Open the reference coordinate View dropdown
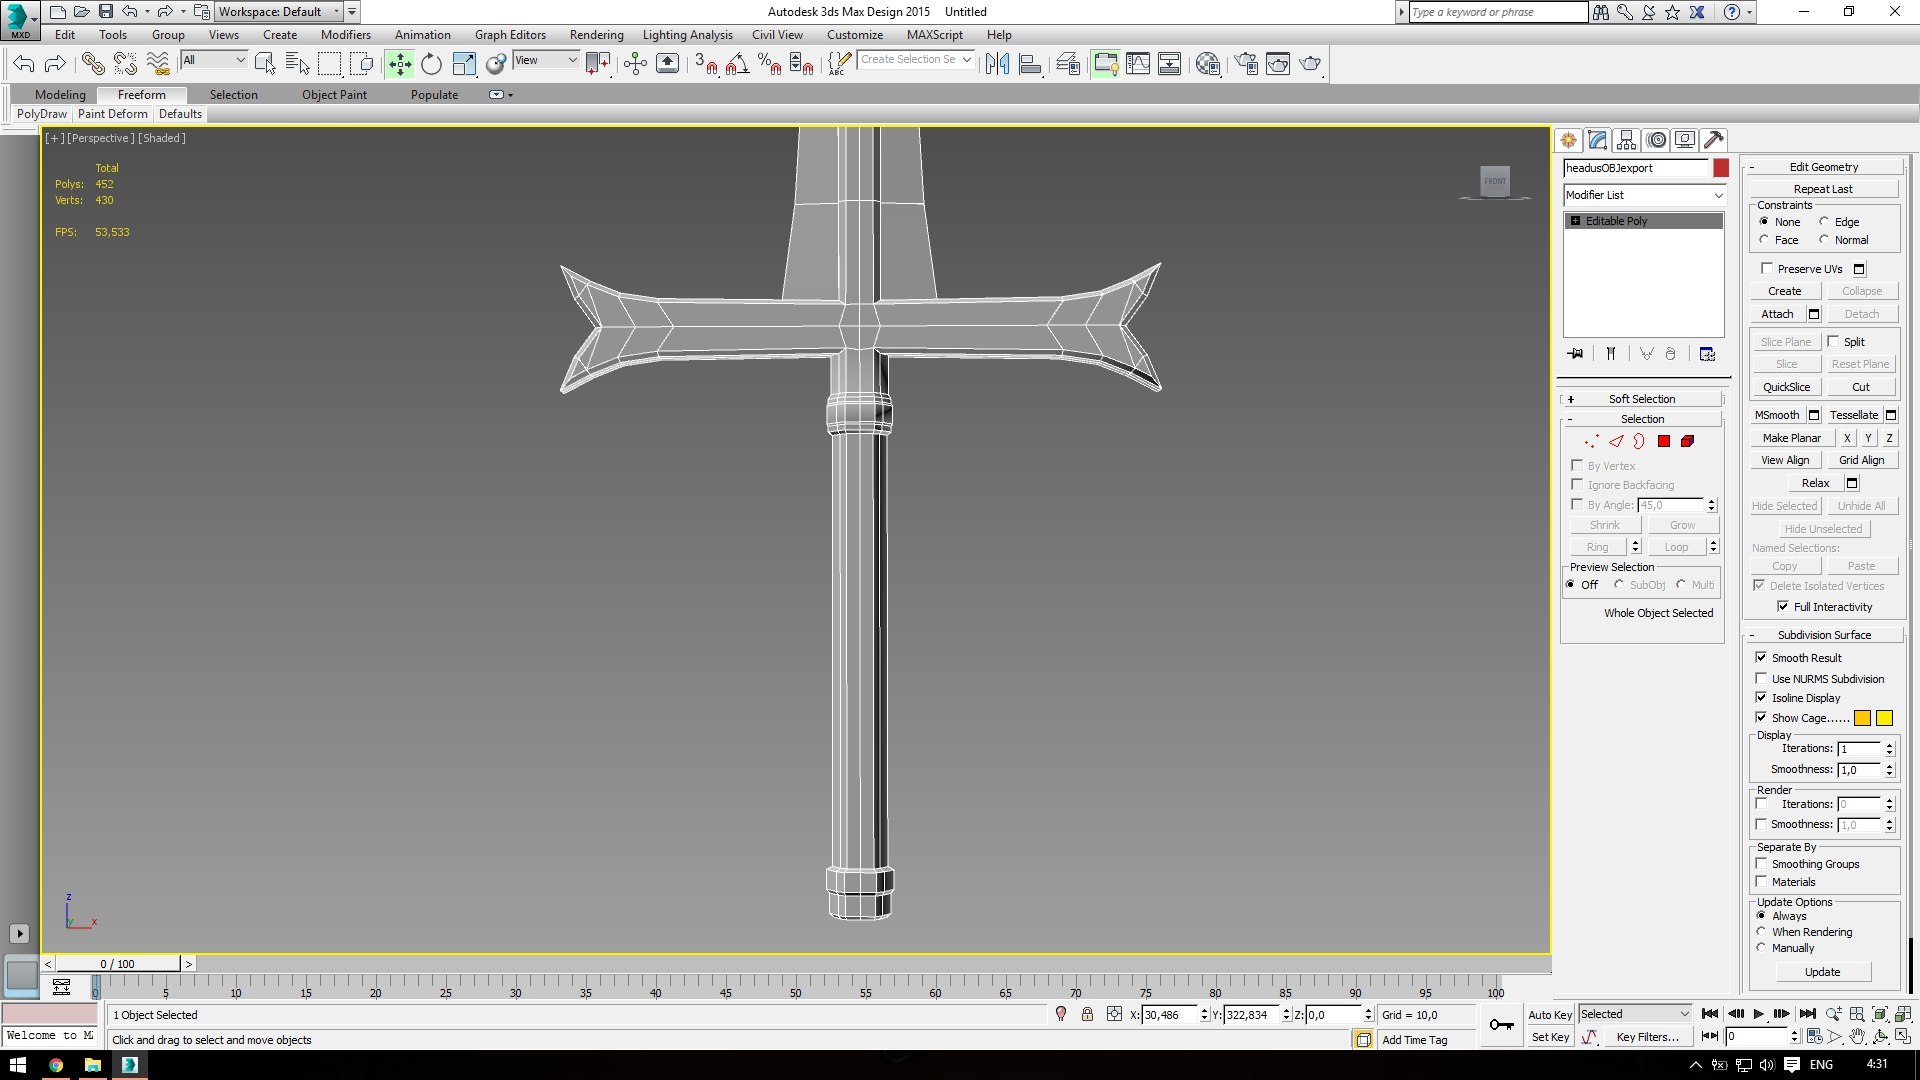 coord(546,60)
